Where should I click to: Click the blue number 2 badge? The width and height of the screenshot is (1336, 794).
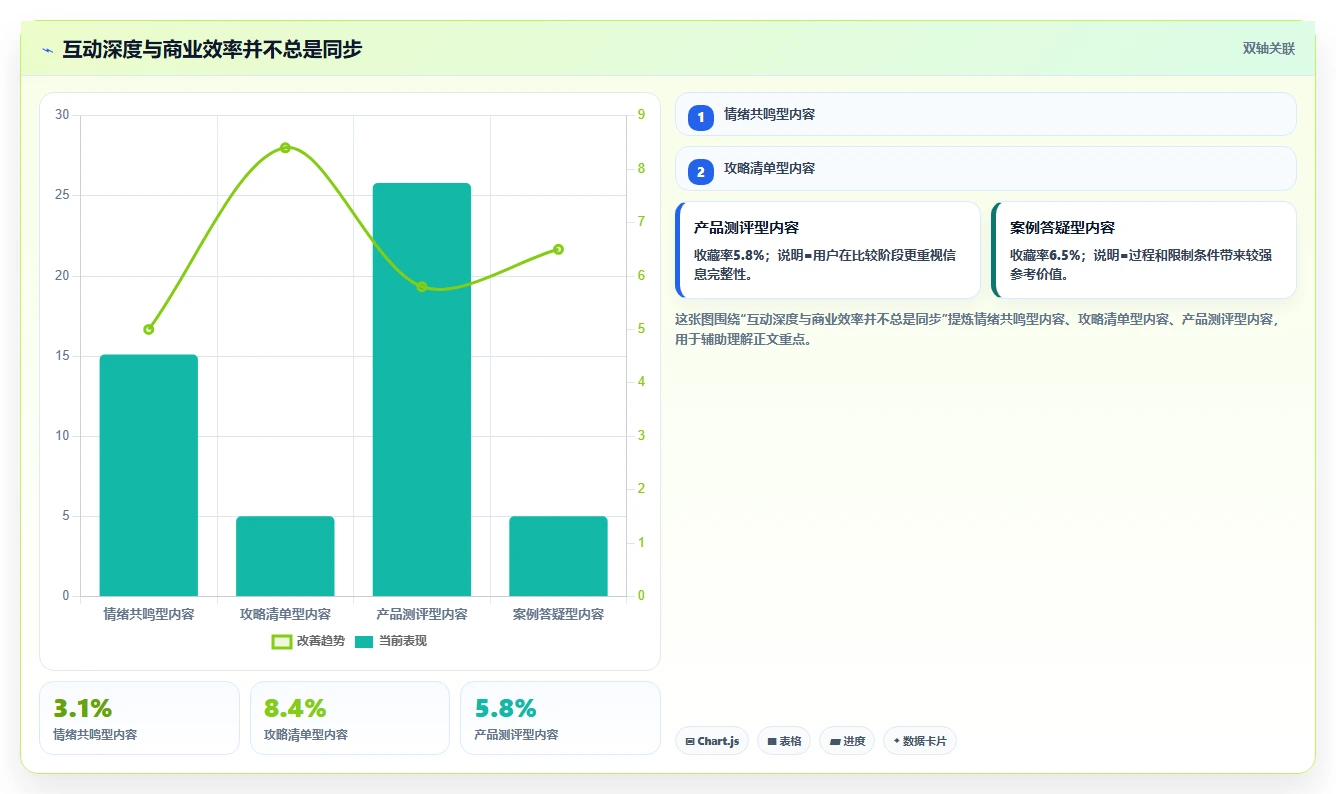(701, 171)
